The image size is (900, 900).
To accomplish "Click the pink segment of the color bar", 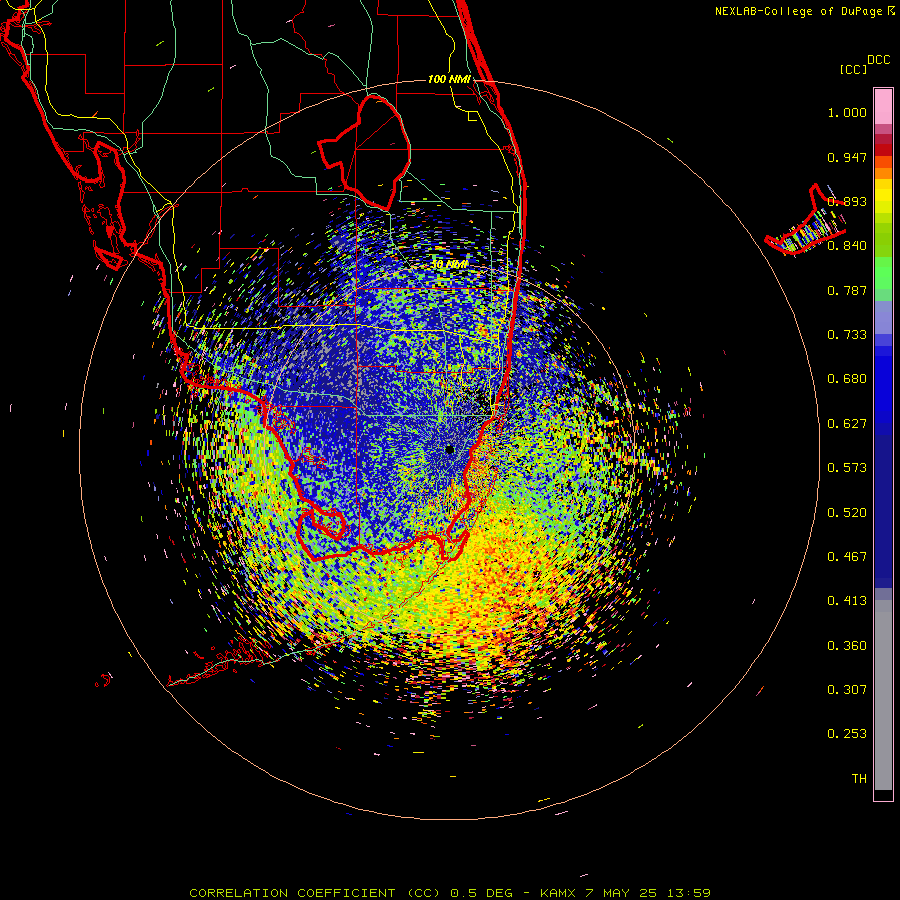I will tap(883, 107).
